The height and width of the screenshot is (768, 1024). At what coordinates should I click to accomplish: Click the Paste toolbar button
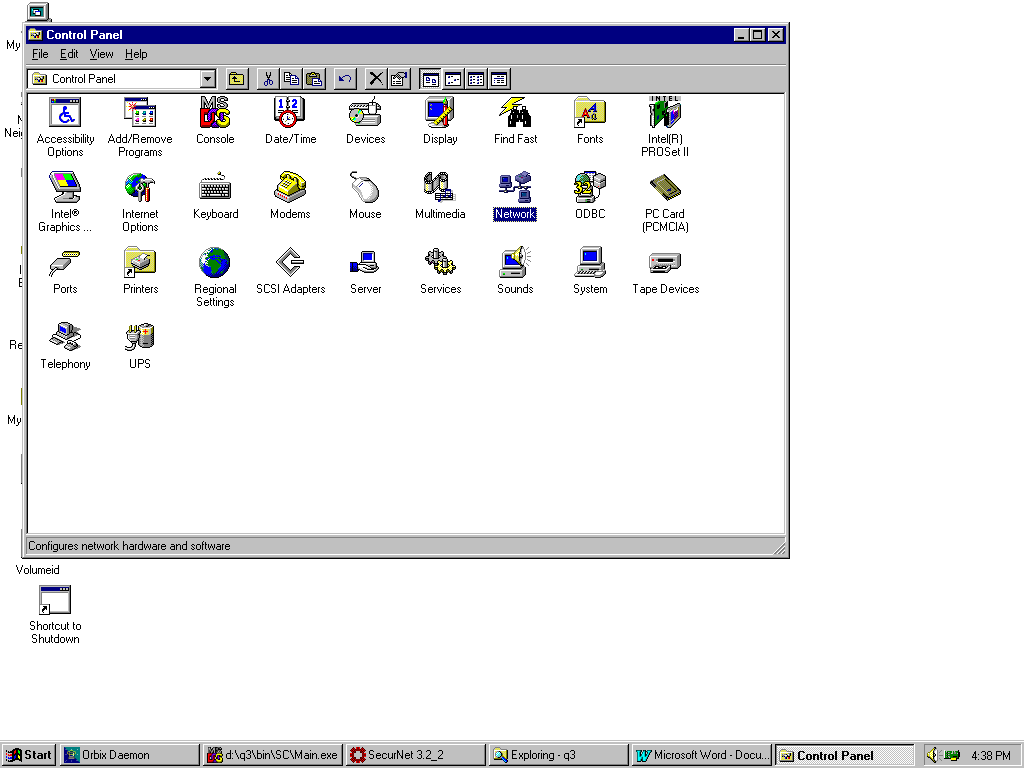(315, 79)
